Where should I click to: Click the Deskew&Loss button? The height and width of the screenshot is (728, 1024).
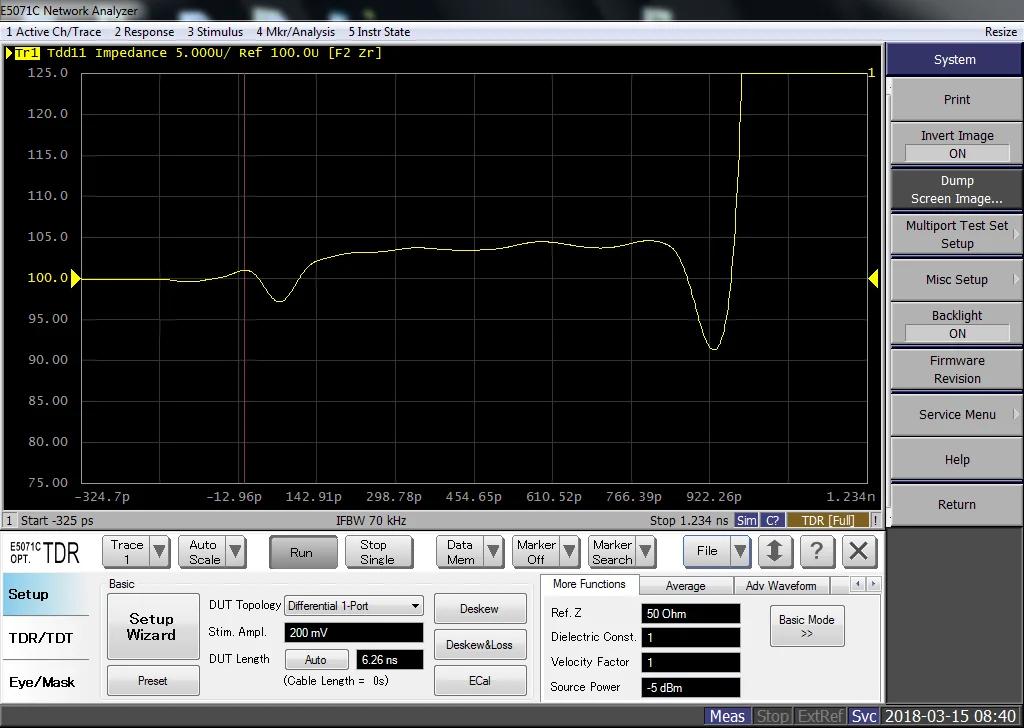click(x=480, y=644)
